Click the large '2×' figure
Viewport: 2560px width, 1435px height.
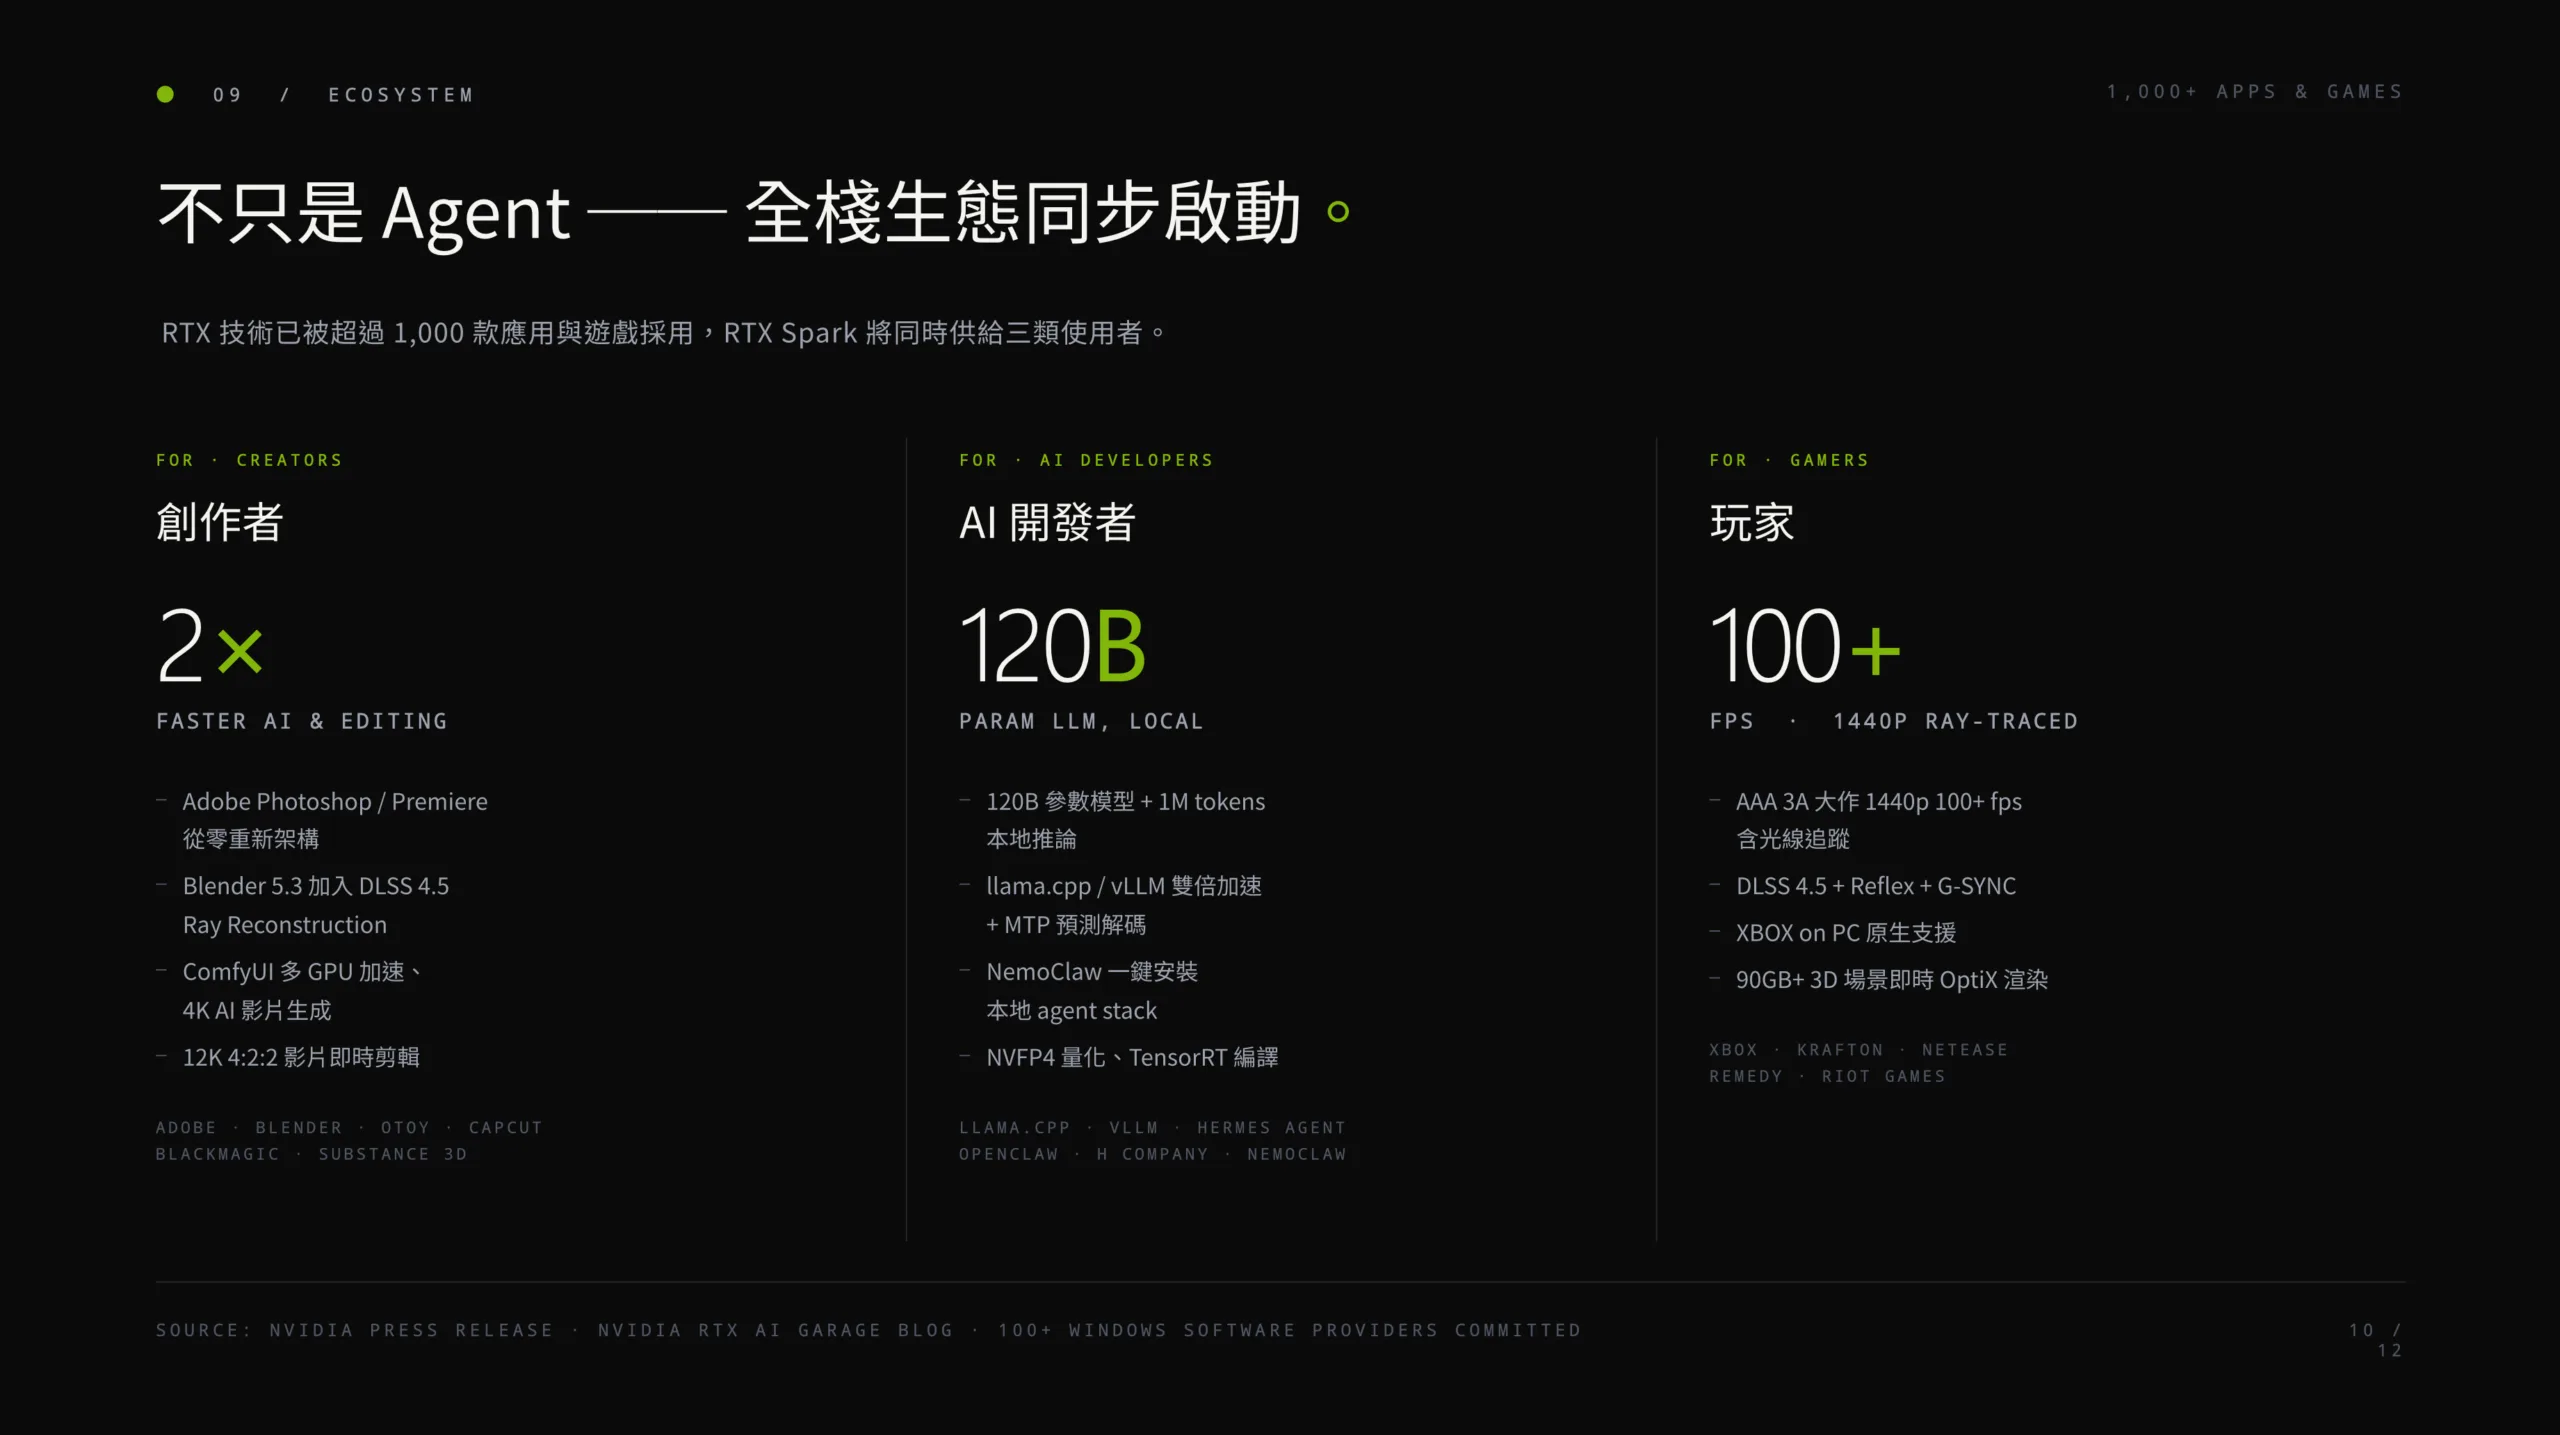tap(210, 646)
